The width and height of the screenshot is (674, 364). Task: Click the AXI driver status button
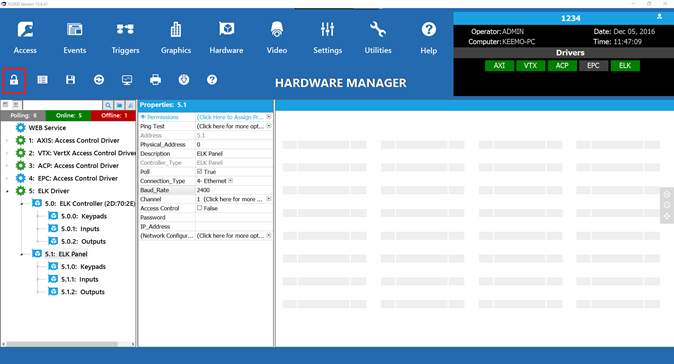click(499, 66)
